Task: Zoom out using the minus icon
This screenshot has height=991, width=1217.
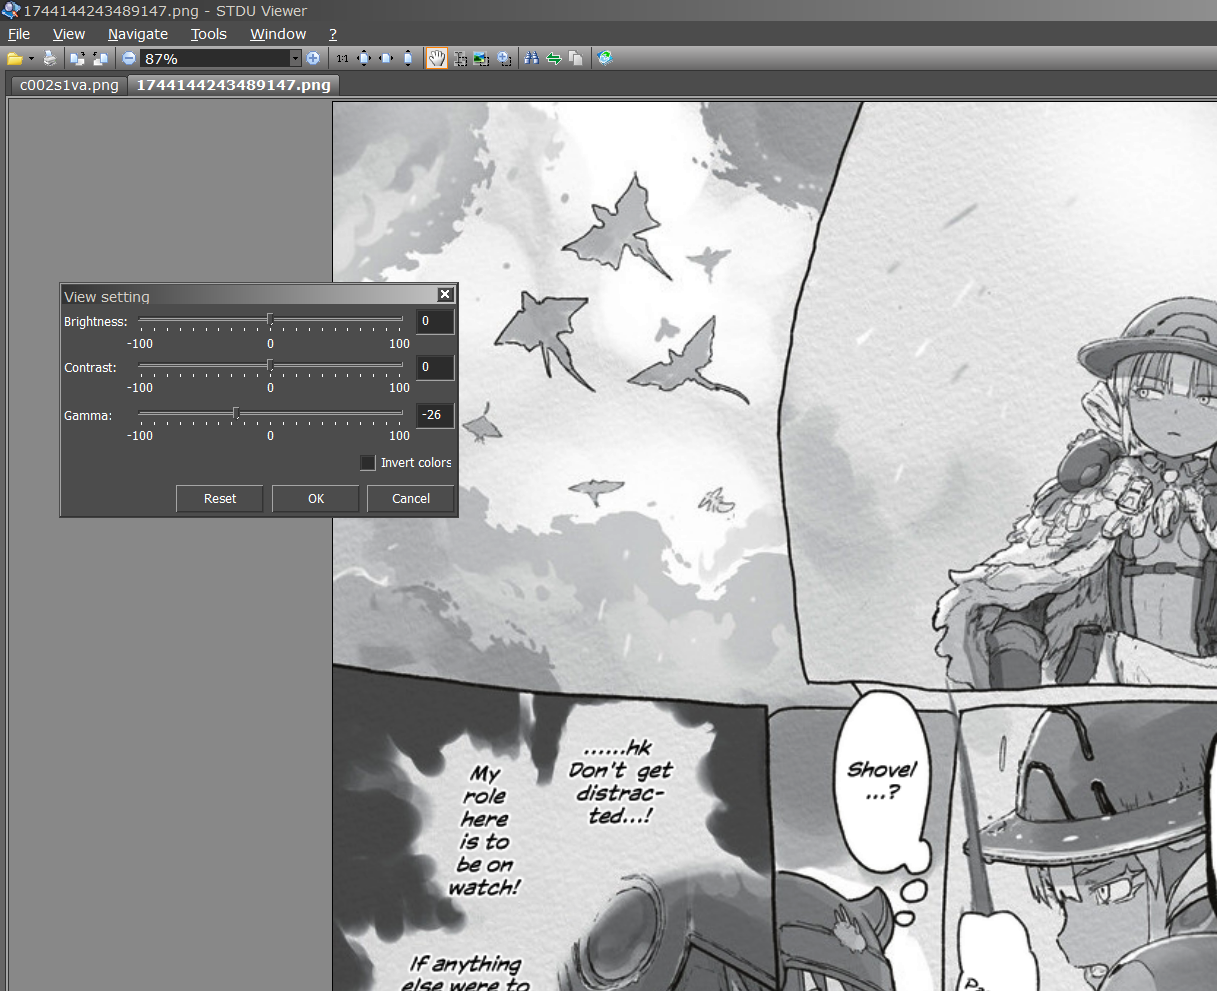Action: 129,58
